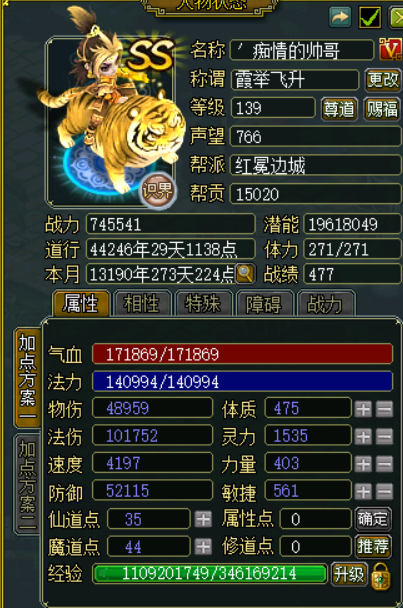Click minus button next to 敏捷
Viewport: 403px width, 608px height.
point(384,492)
